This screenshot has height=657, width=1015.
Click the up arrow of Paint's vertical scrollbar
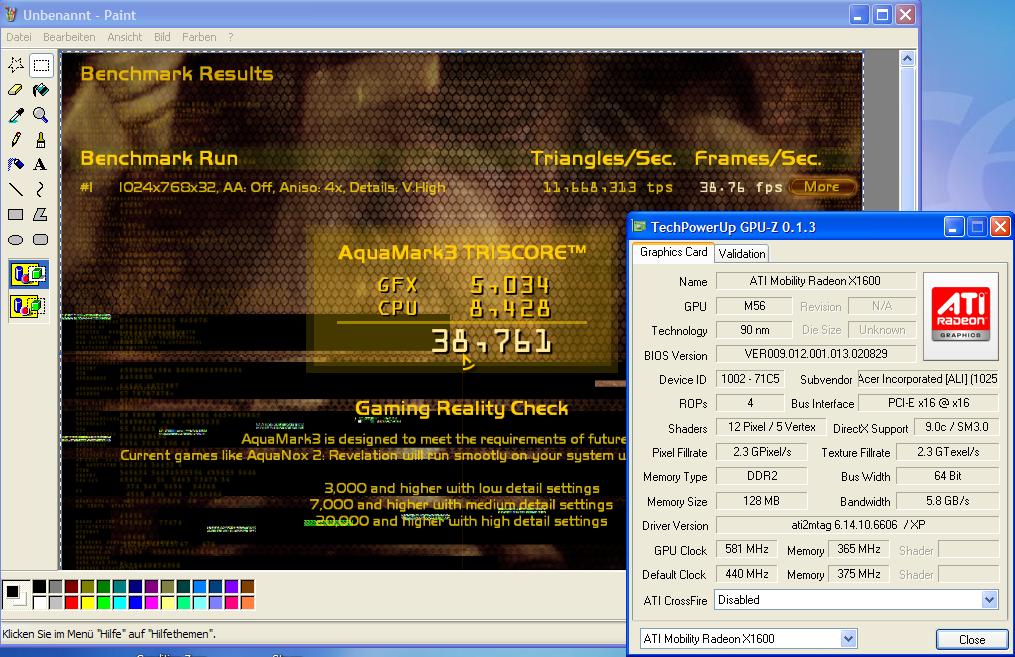pos(908,59)
